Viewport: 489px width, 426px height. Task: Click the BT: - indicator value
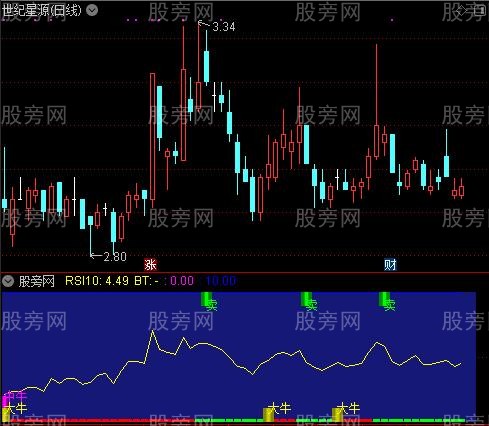tap(147, 281)
